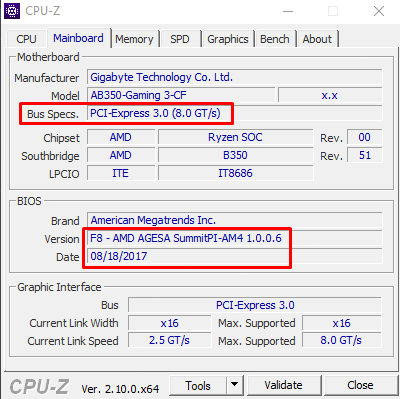Viewport: 400px width, 399px height.
Task: Click the chipset revision value 00
Action: click(364, 137)
